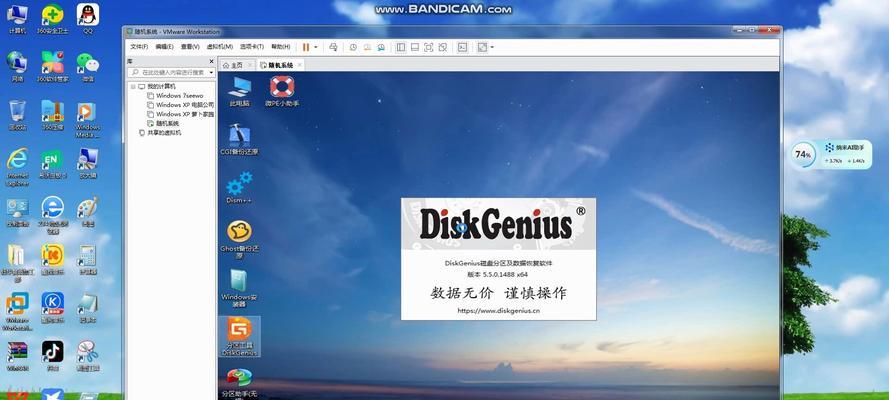
Task: Open the 360安全卫士 desktop icon
Action: click(52, 18)
